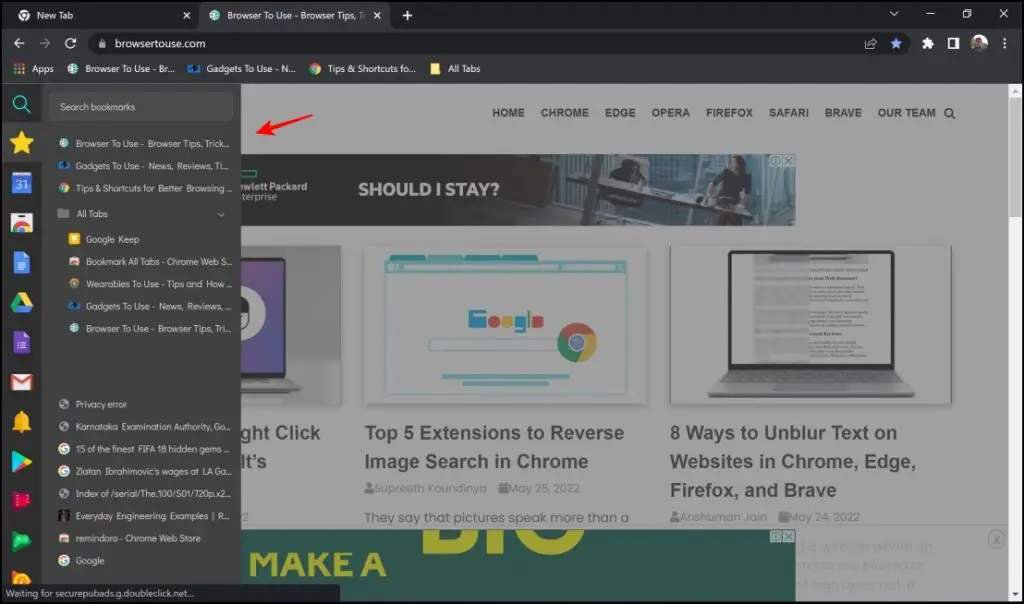The image size is (1024, 604).
Task: Select CHROME in the site navigation menu
Action: pyautogui.click(x=564, y=113)
